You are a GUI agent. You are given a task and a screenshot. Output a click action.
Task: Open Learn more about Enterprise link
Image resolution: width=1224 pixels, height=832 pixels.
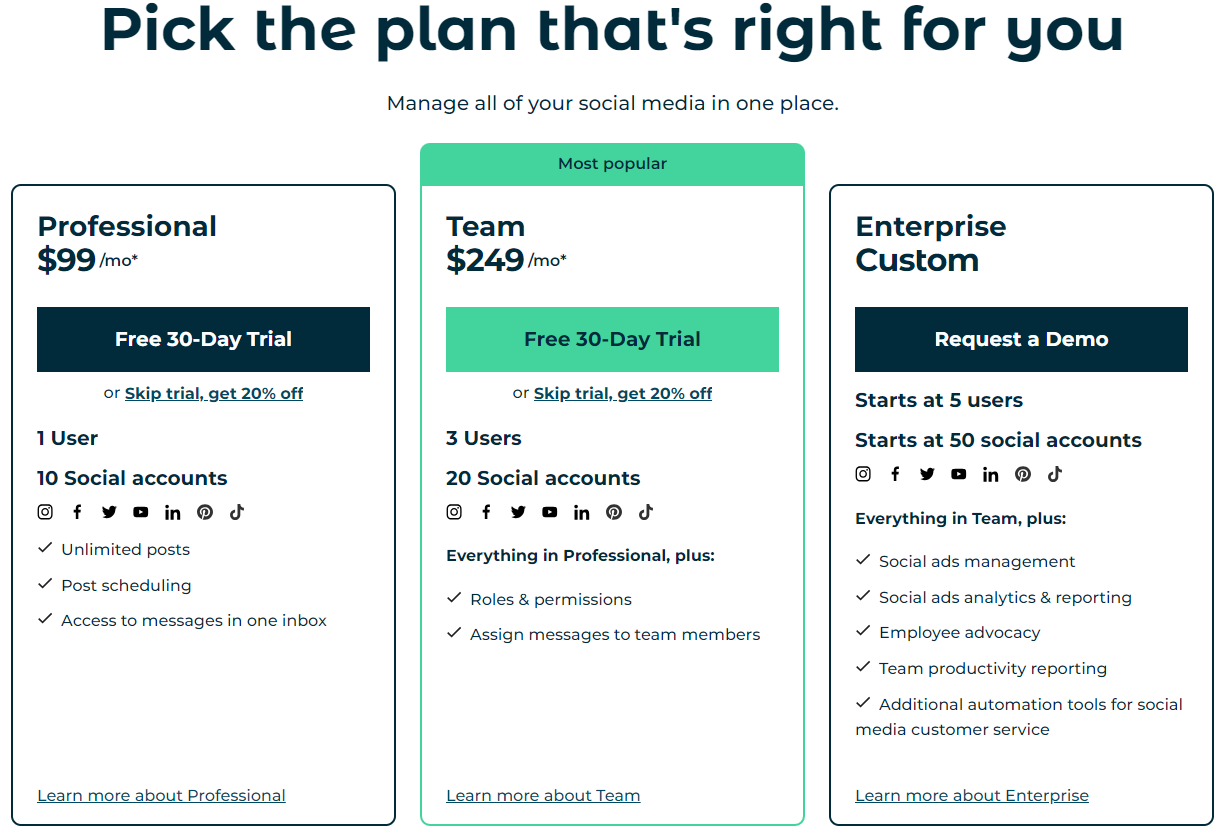972,795
